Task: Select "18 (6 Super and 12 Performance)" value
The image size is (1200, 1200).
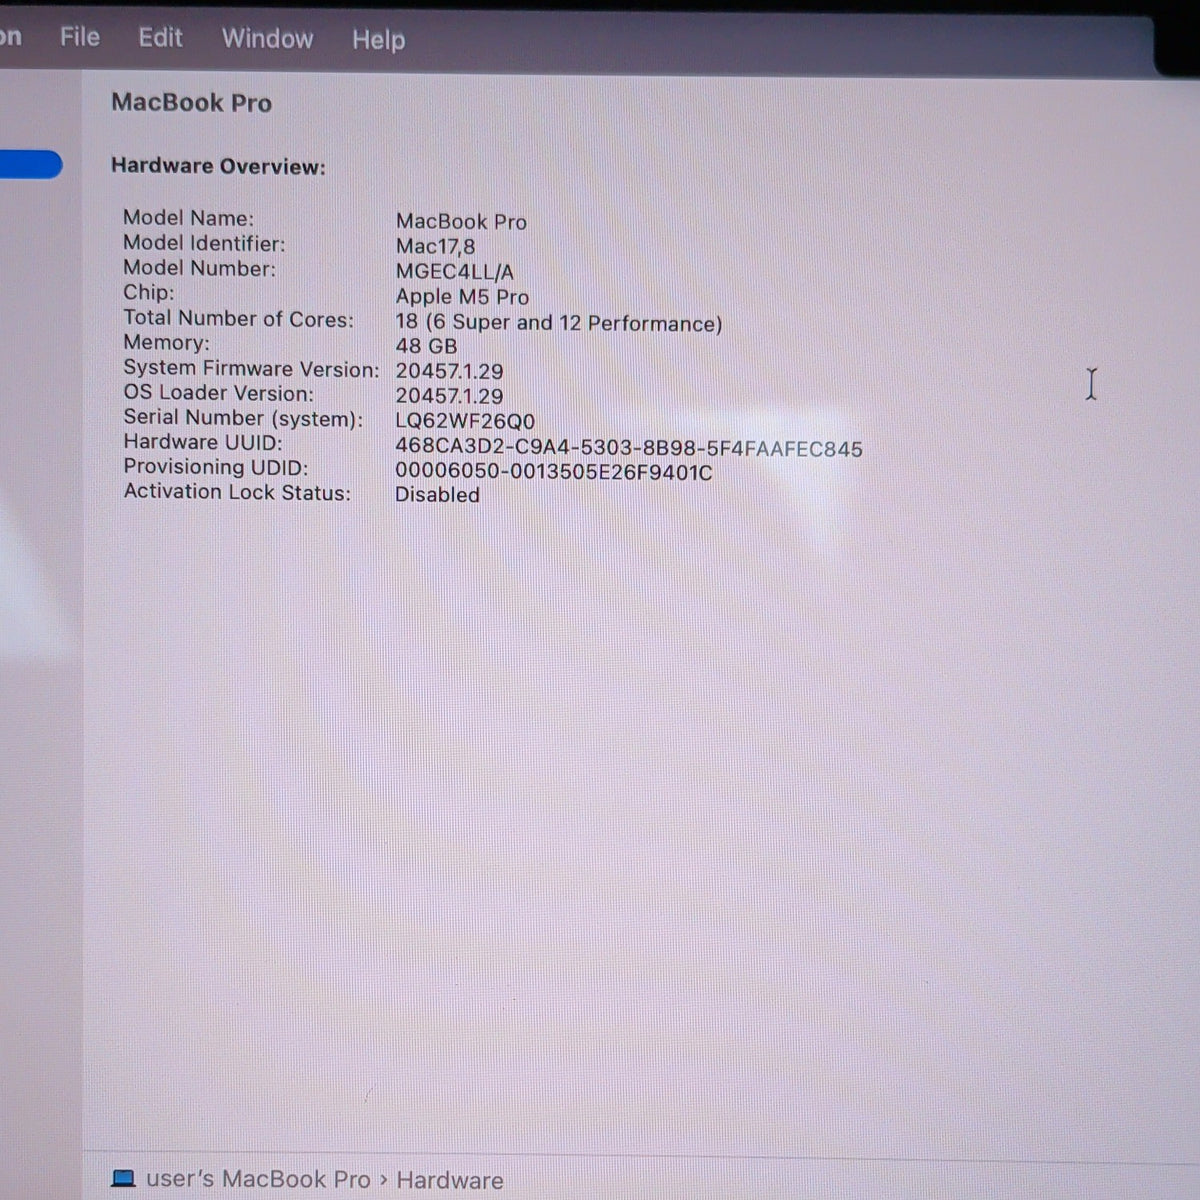Action: tap(559, 323)
